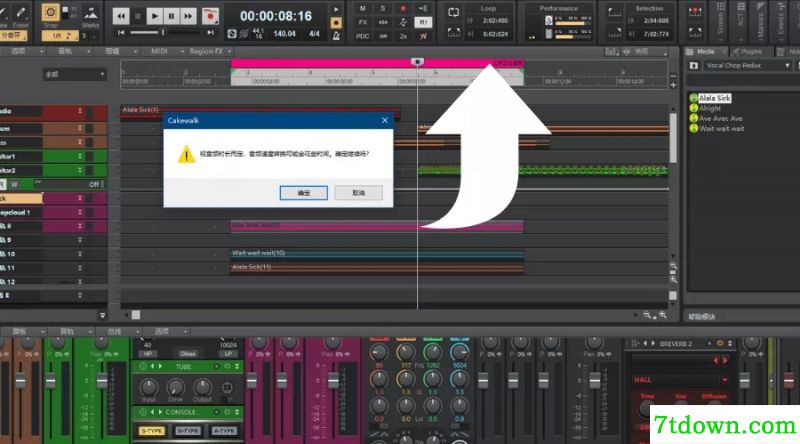This screenshot has height=444, width=800.
Task: Click the audio engine reset icon
Action: (x=232, y=34)
